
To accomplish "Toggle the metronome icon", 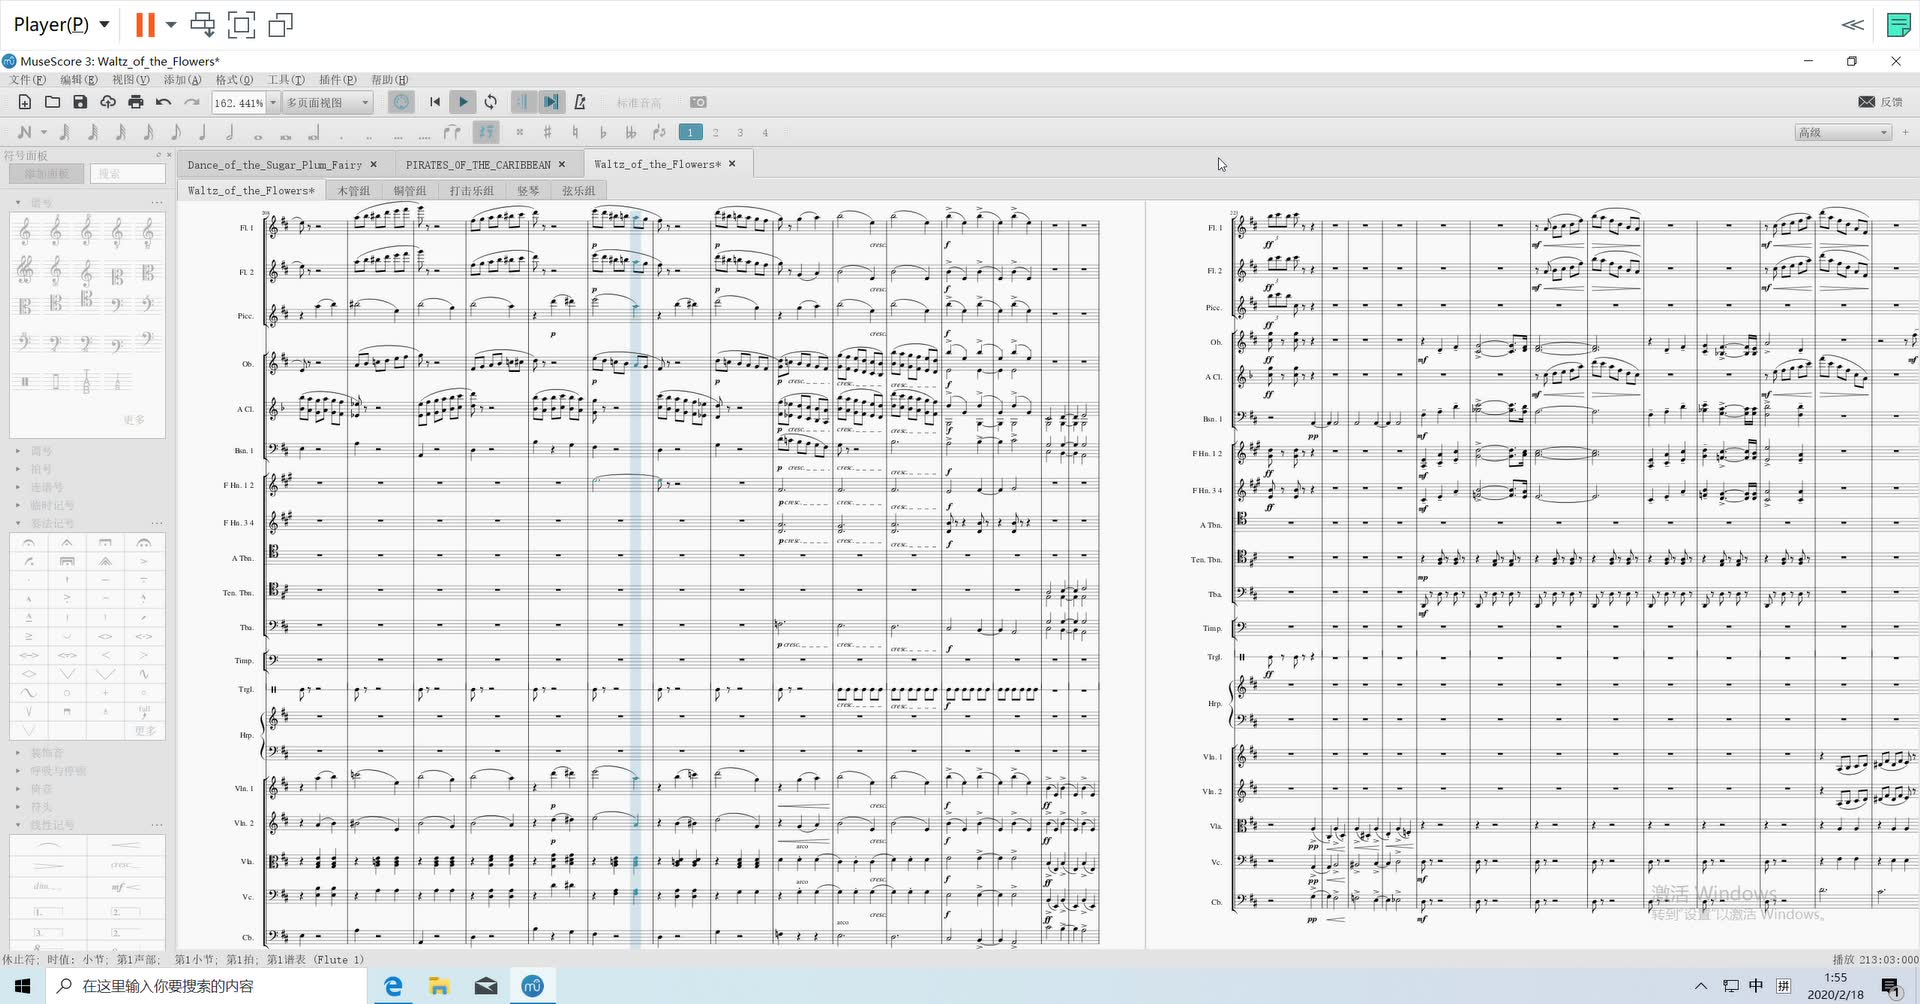I will 580,102.
